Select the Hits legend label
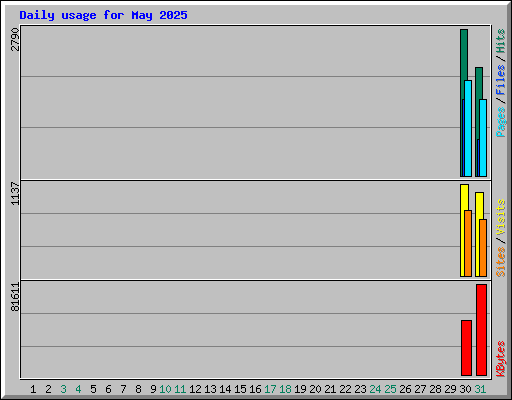This screenshot has height=400, width=512. click(500, 41)
